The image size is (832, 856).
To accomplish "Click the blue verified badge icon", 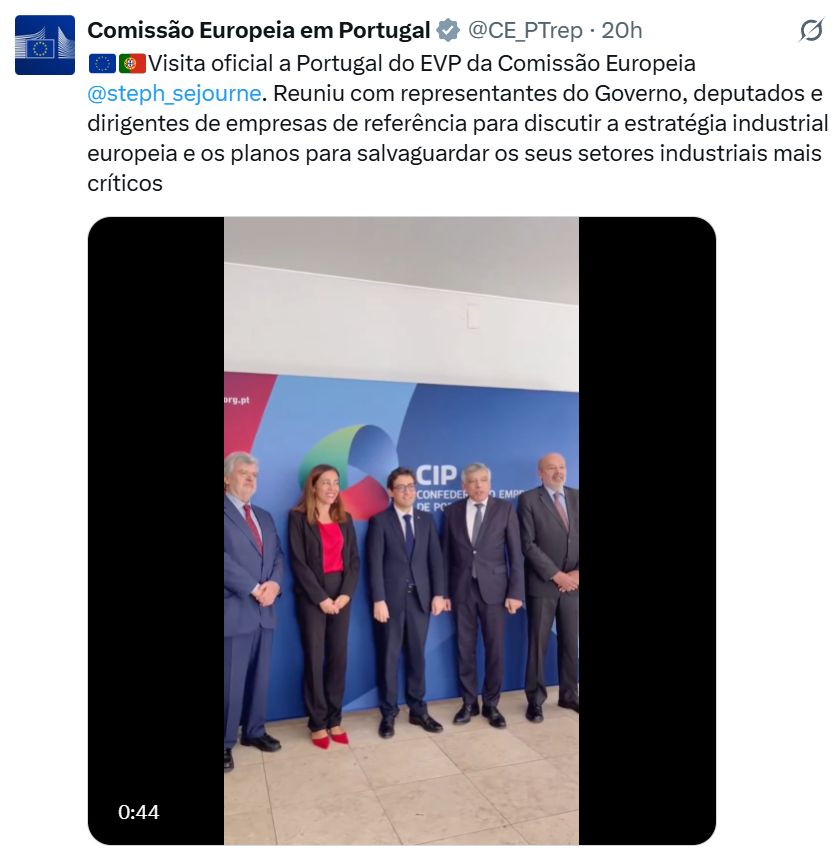I will 448,31.
